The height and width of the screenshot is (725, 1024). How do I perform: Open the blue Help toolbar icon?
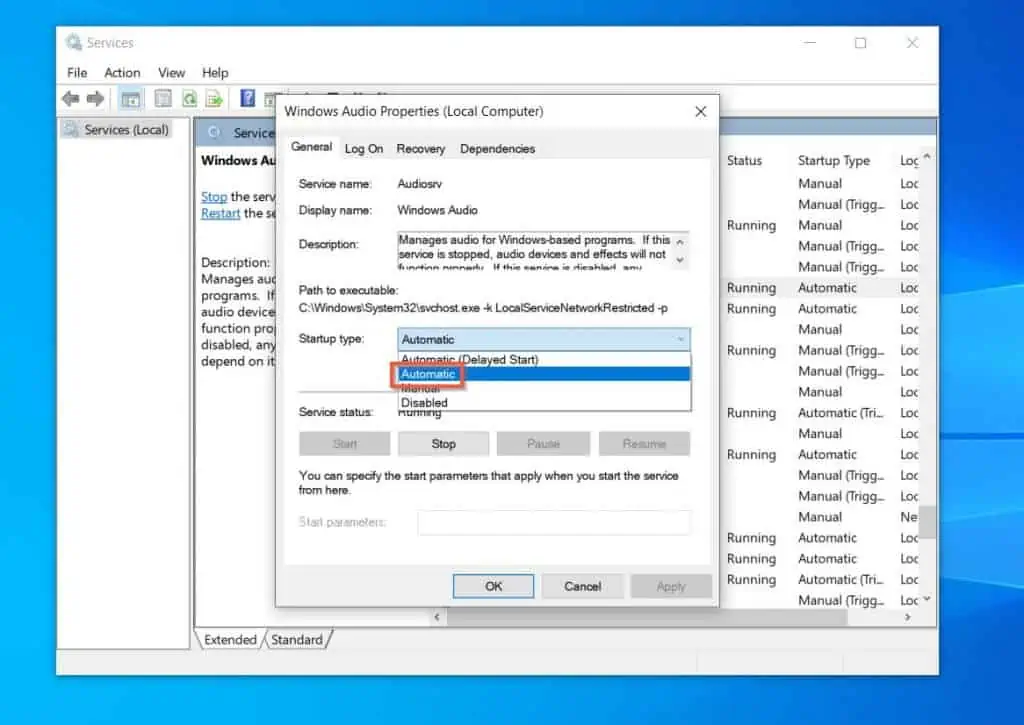tap(248, 98)
